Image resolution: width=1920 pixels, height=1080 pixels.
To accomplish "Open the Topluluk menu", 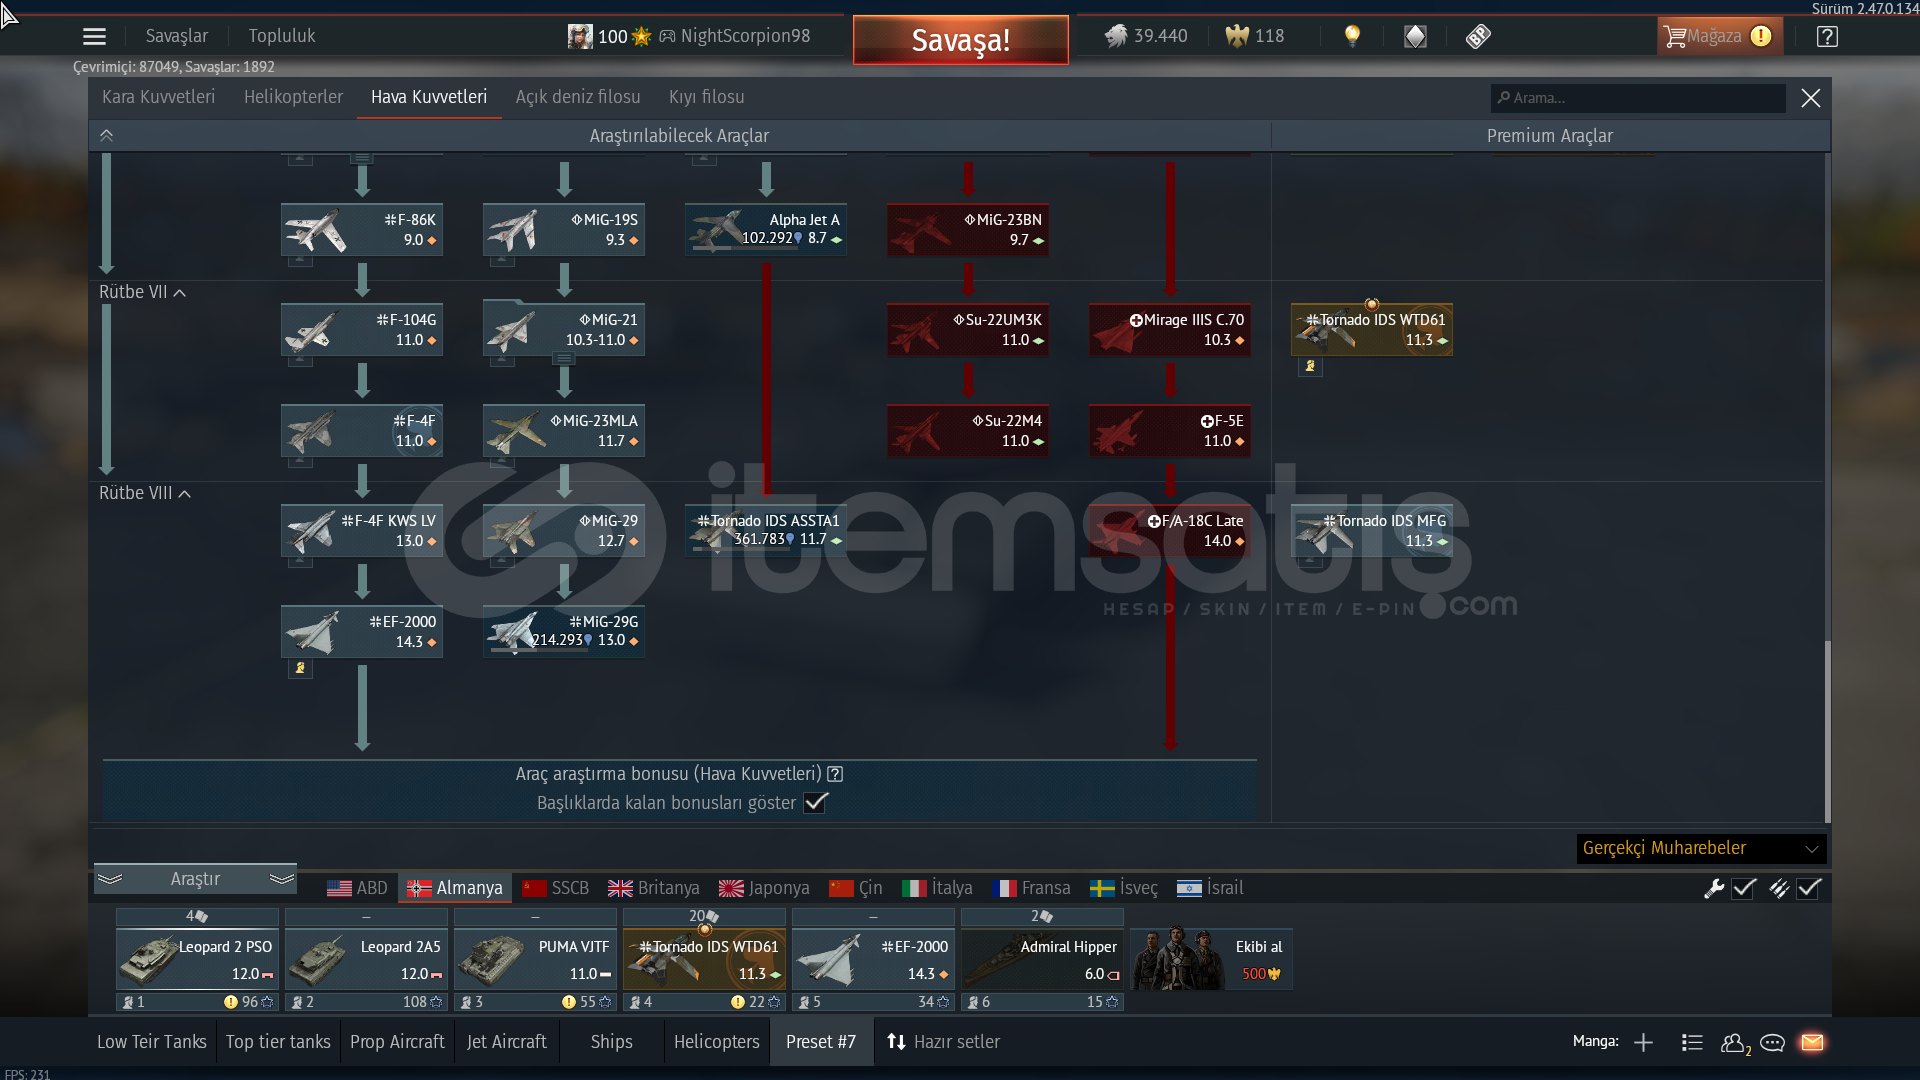I will (x=282, y=36).
